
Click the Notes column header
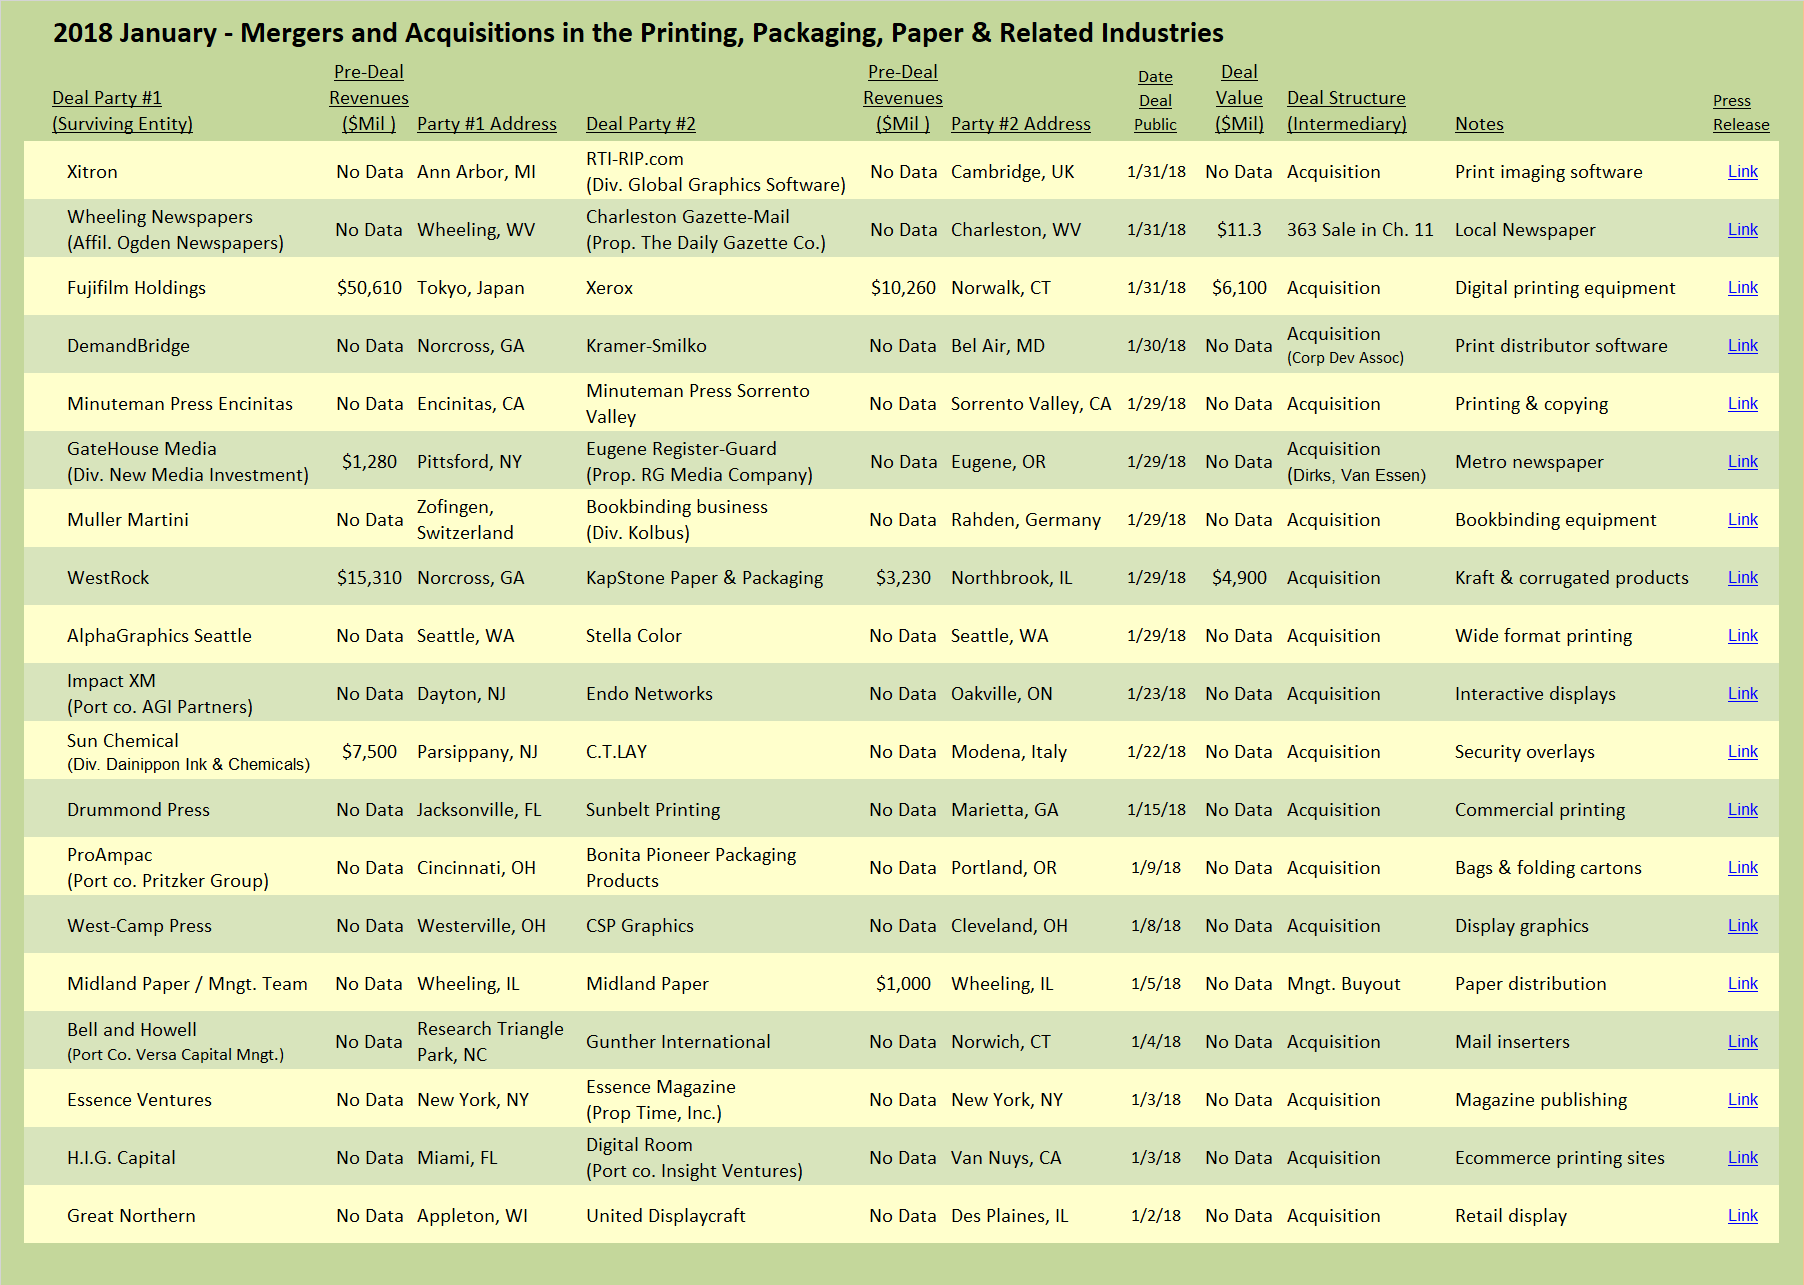[x=1479, y=124]
